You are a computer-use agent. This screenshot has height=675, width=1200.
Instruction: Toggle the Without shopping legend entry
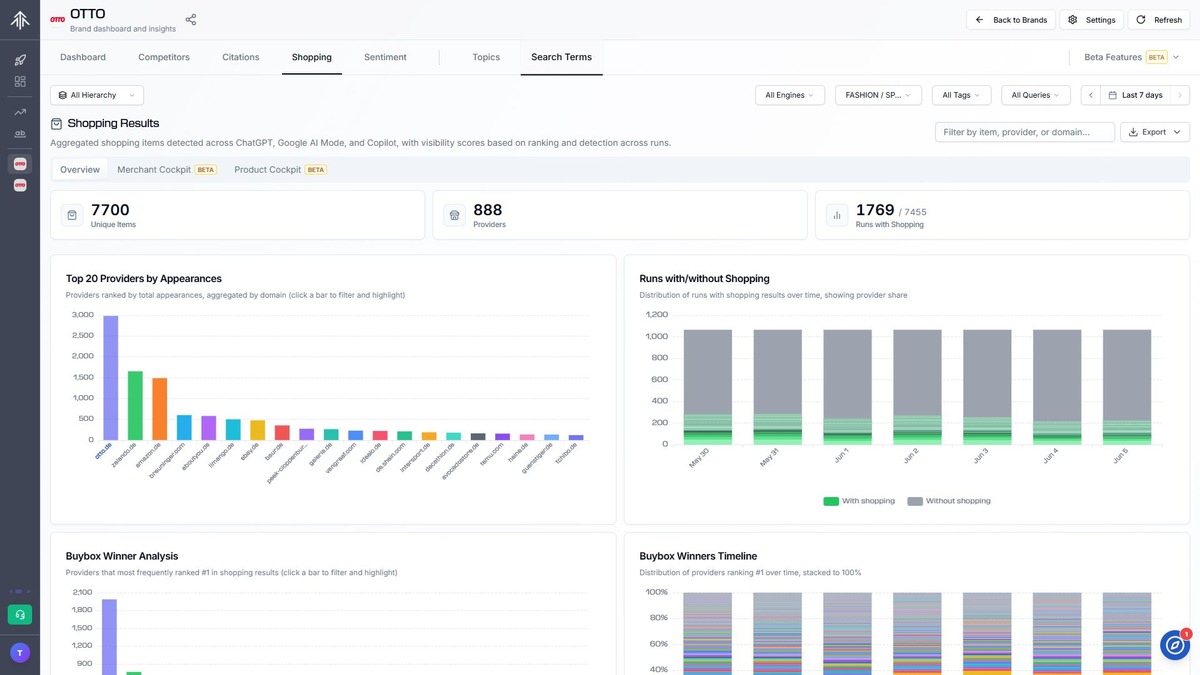[949, 501]
